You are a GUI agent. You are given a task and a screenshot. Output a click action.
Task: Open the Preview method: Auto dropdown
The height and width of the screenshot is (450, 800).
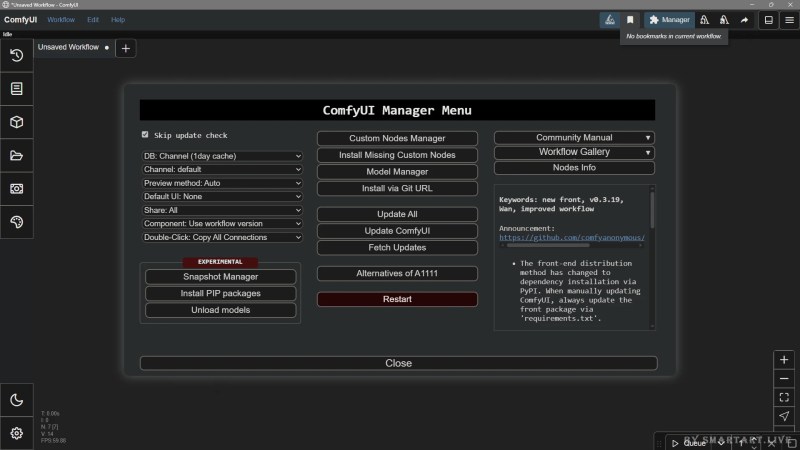point(222,183)
